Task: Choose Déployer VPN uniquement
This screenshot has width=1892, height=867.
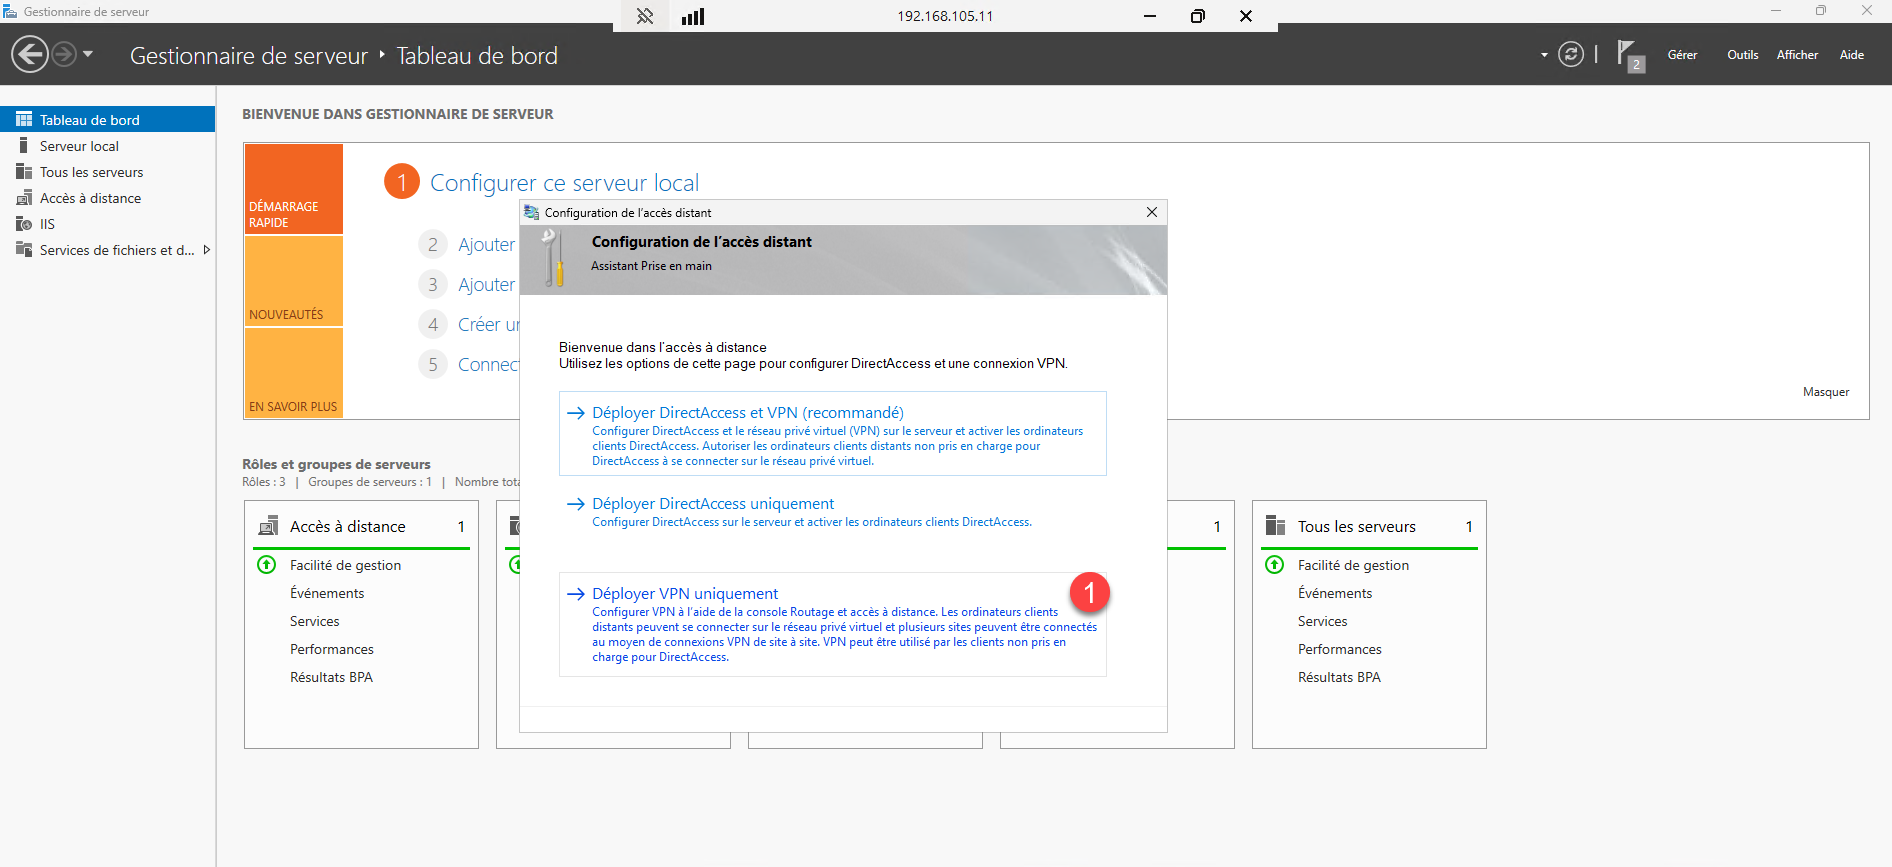Action: (685, 594)
